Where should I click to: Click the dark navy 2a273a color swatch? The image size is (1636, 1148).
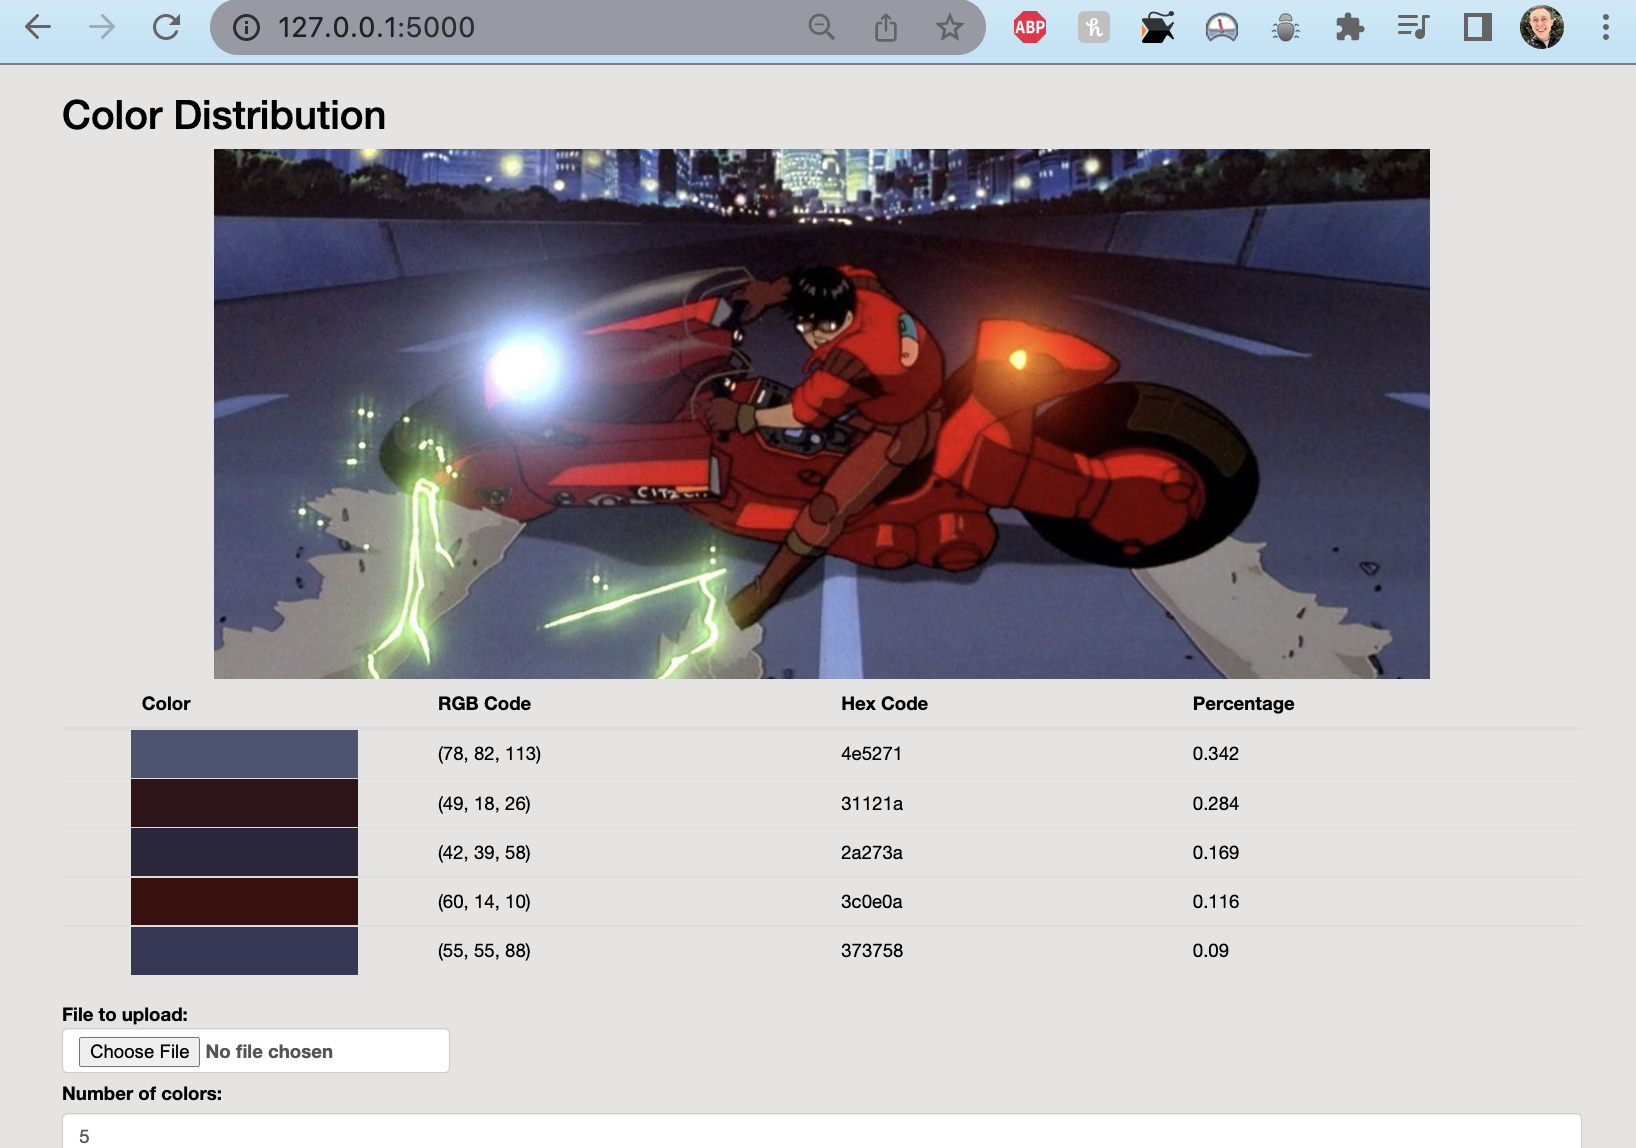(244, 852)
